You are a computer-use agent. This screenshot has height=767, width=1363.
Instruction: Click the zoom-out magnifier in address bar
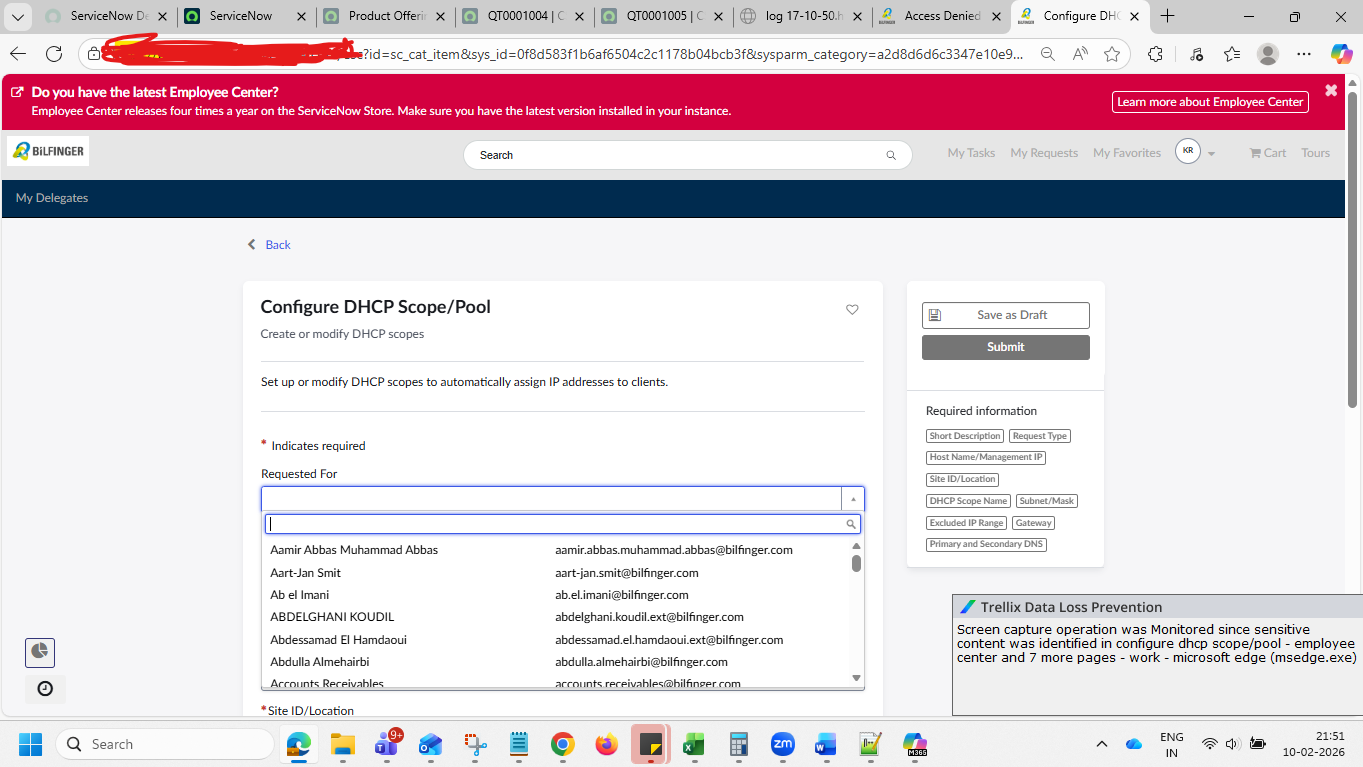[1048, 54]
